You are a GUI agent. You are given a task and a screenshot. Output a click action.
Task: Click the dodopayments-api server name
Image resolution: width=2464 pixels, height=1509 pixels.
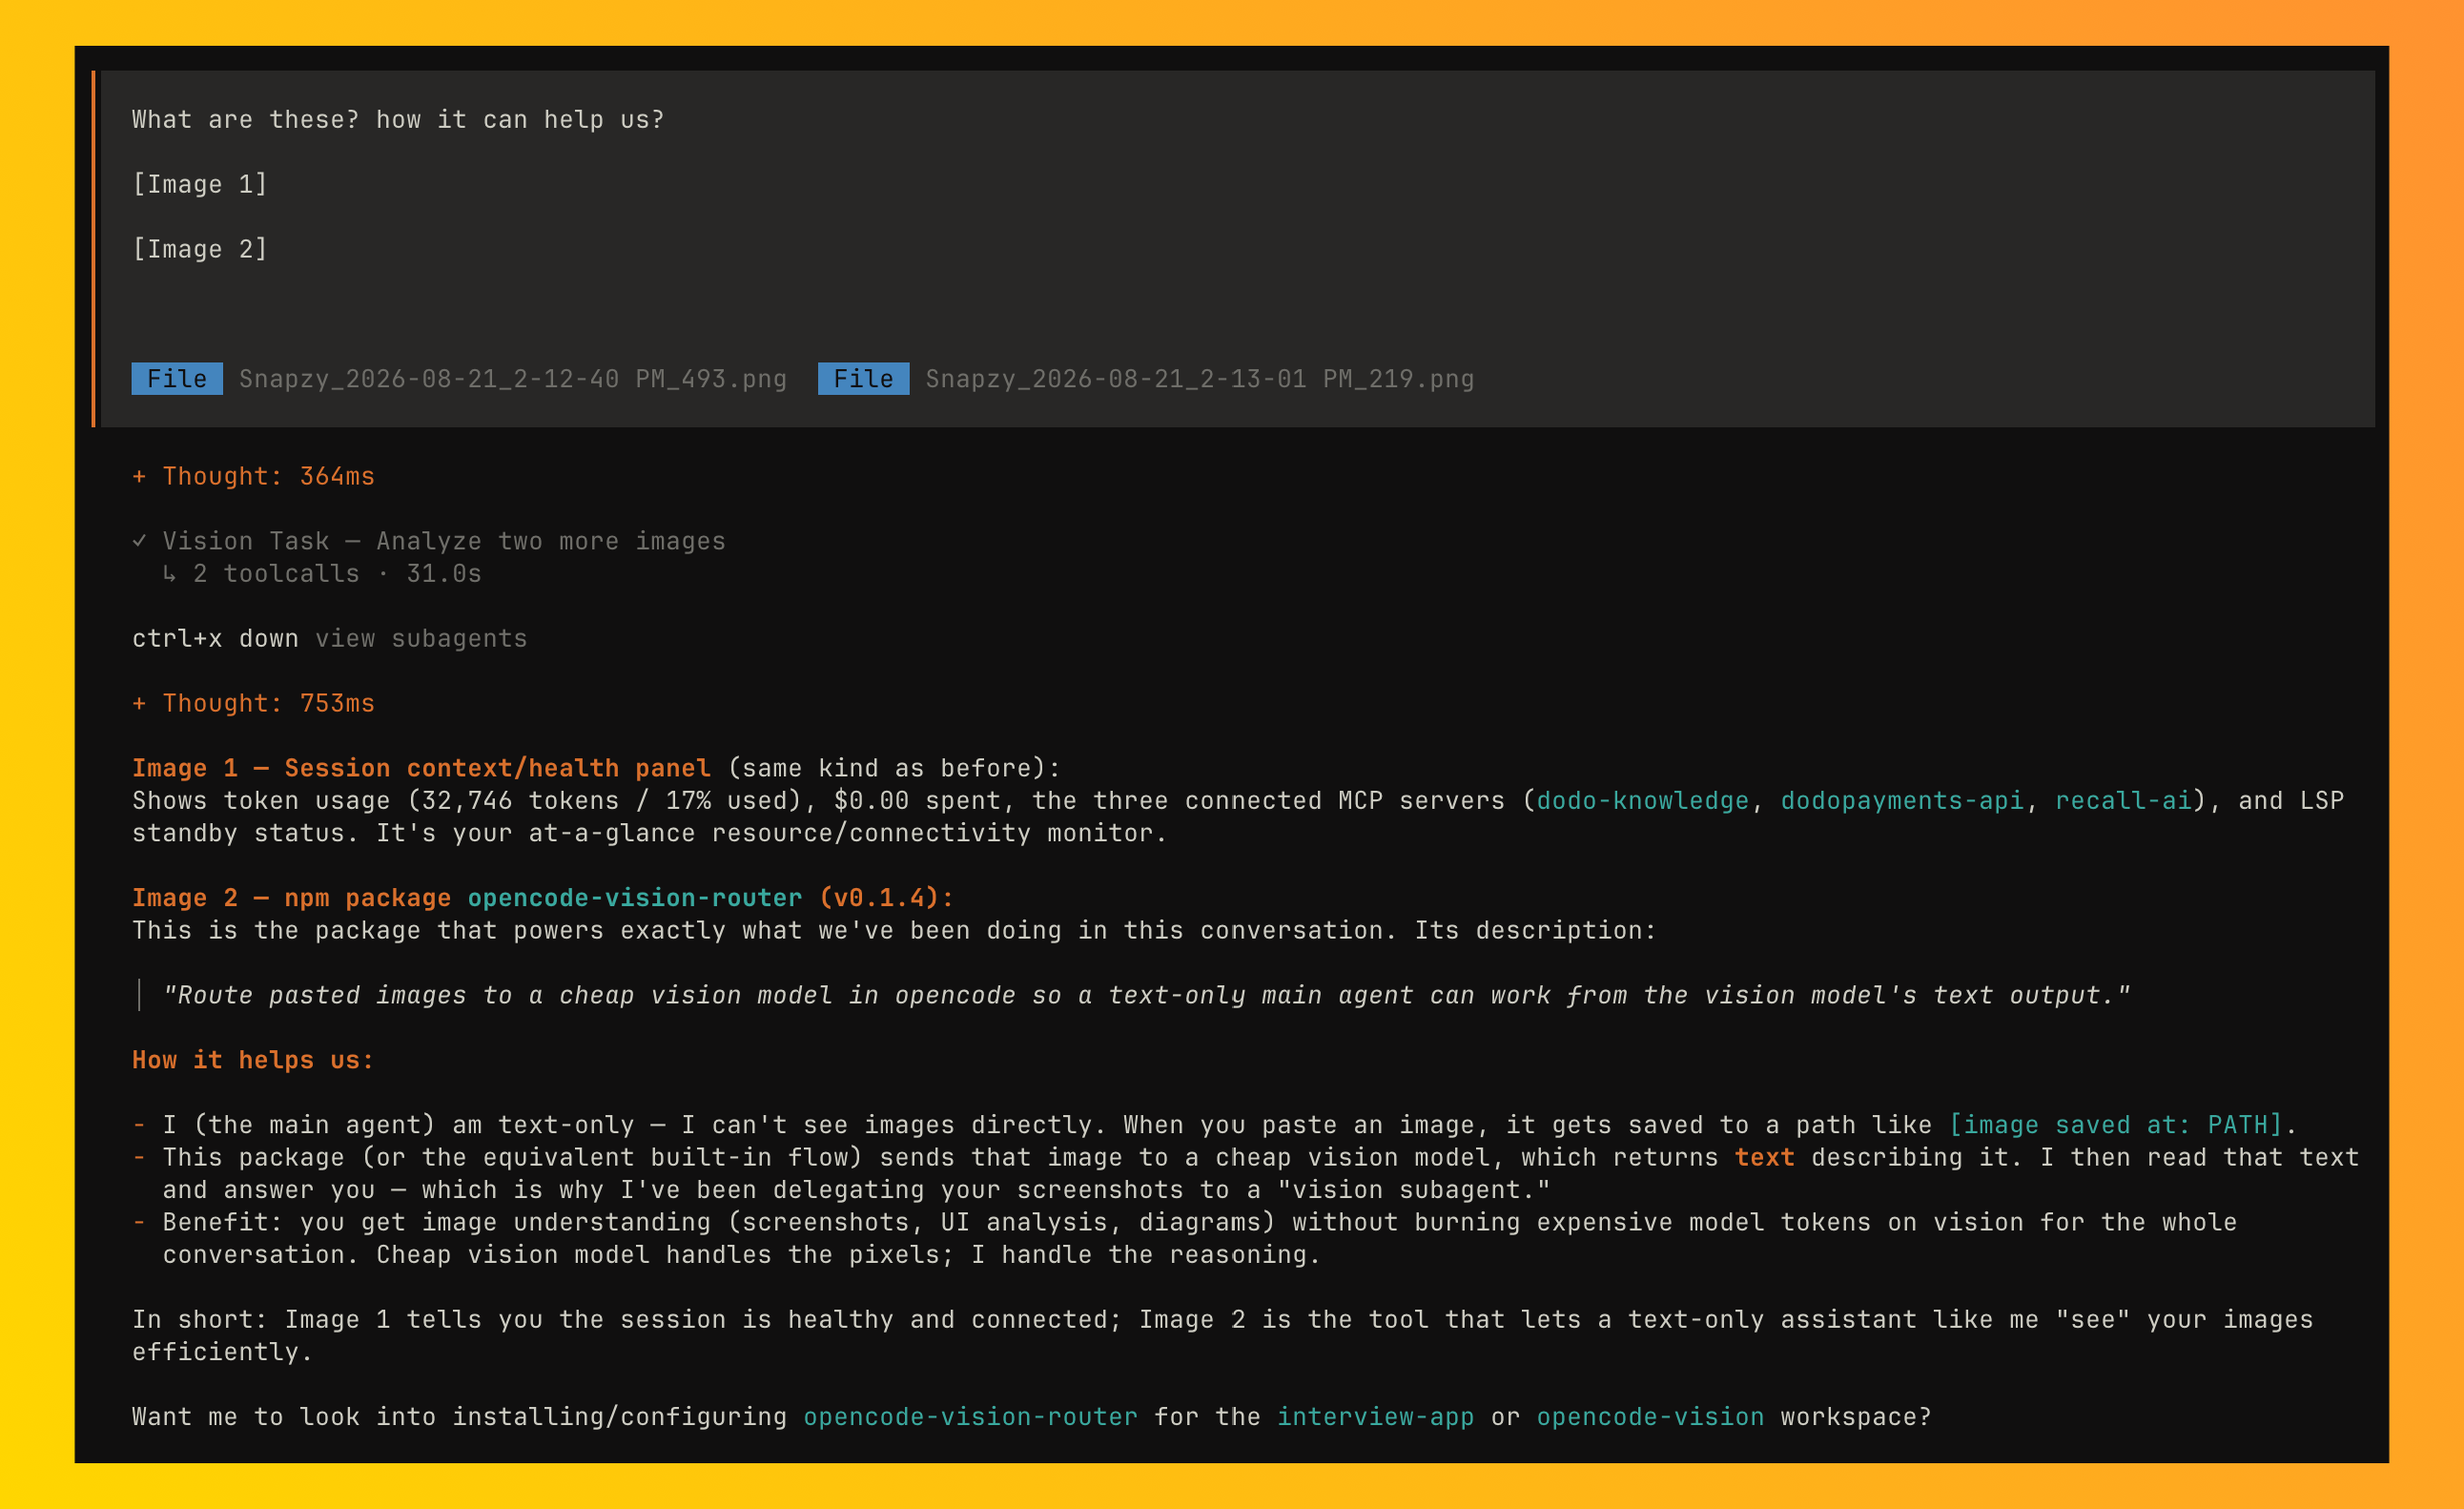coord(1902,801)
